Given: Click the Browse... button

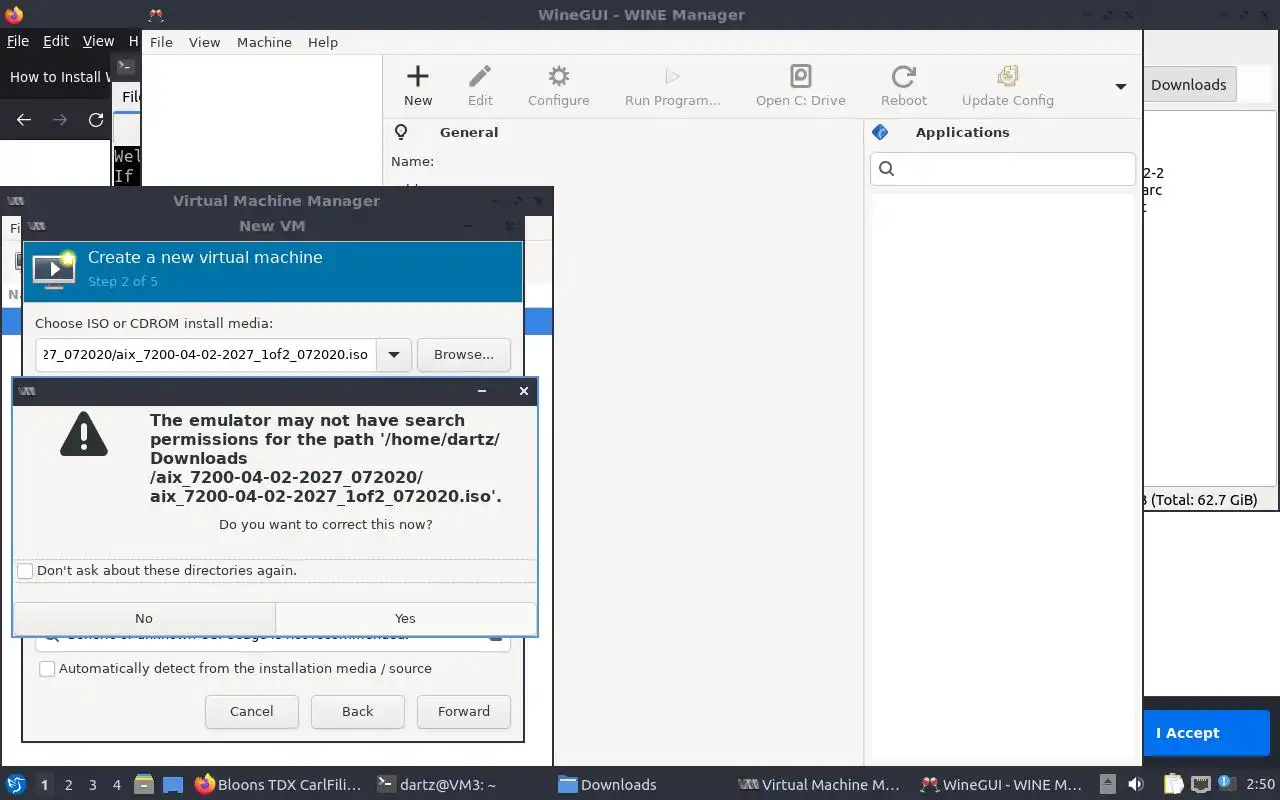Looking at the screenshot, I should 464,354.
